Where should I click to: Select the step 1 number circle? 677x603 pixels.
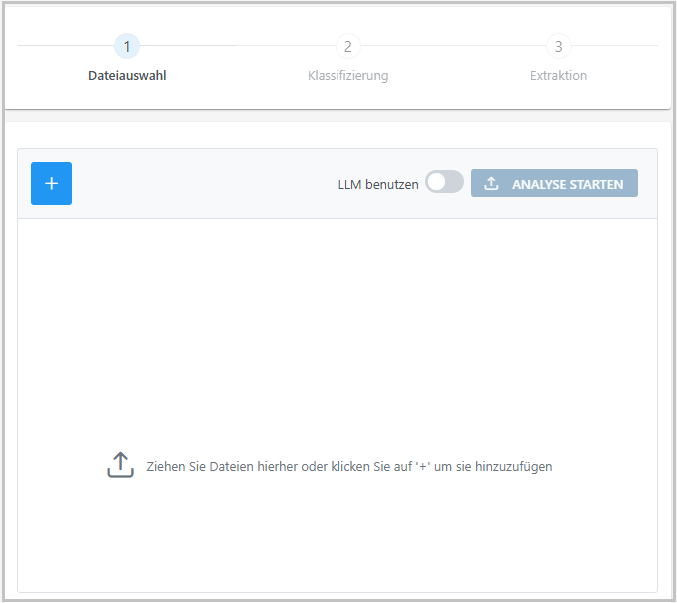(x=126, y=46)
